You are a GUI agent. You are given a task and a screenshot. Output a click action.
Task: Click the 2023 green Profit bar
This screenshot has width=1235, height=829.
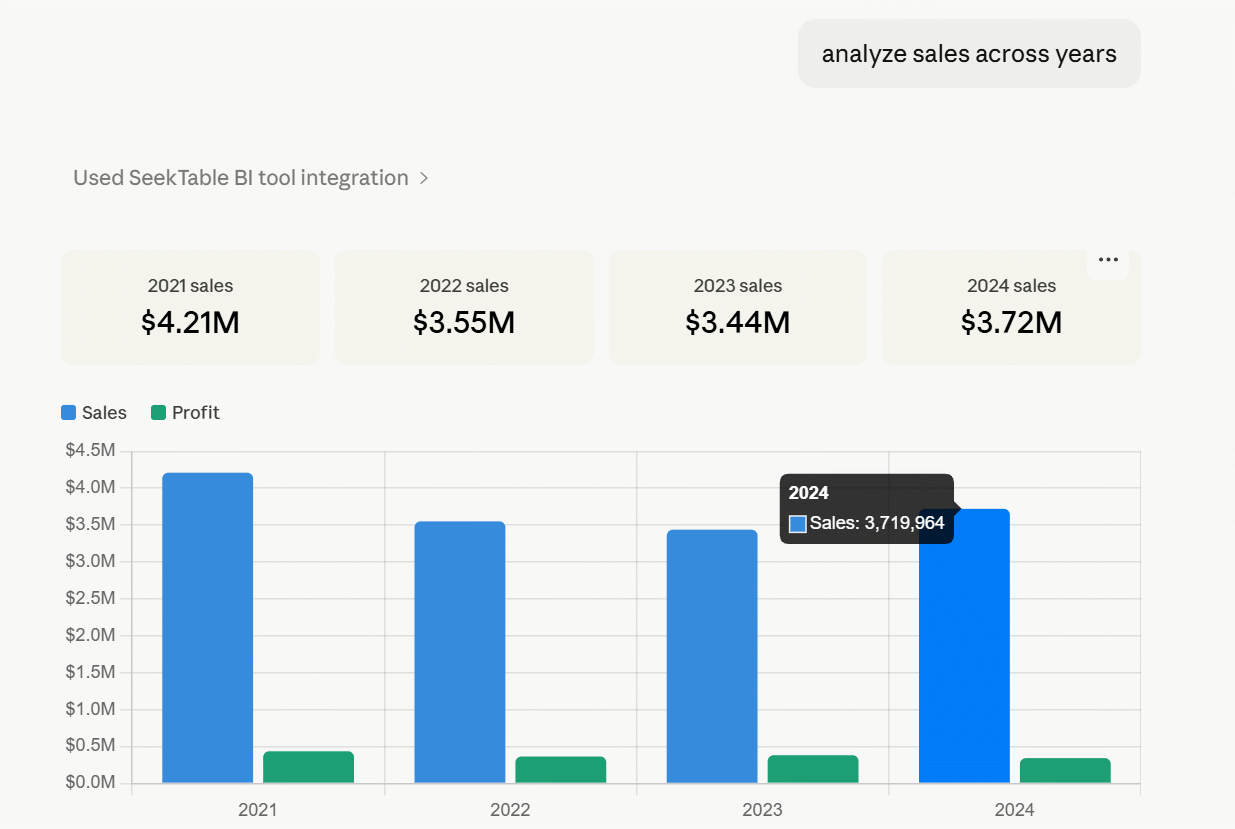click(813, 769)
